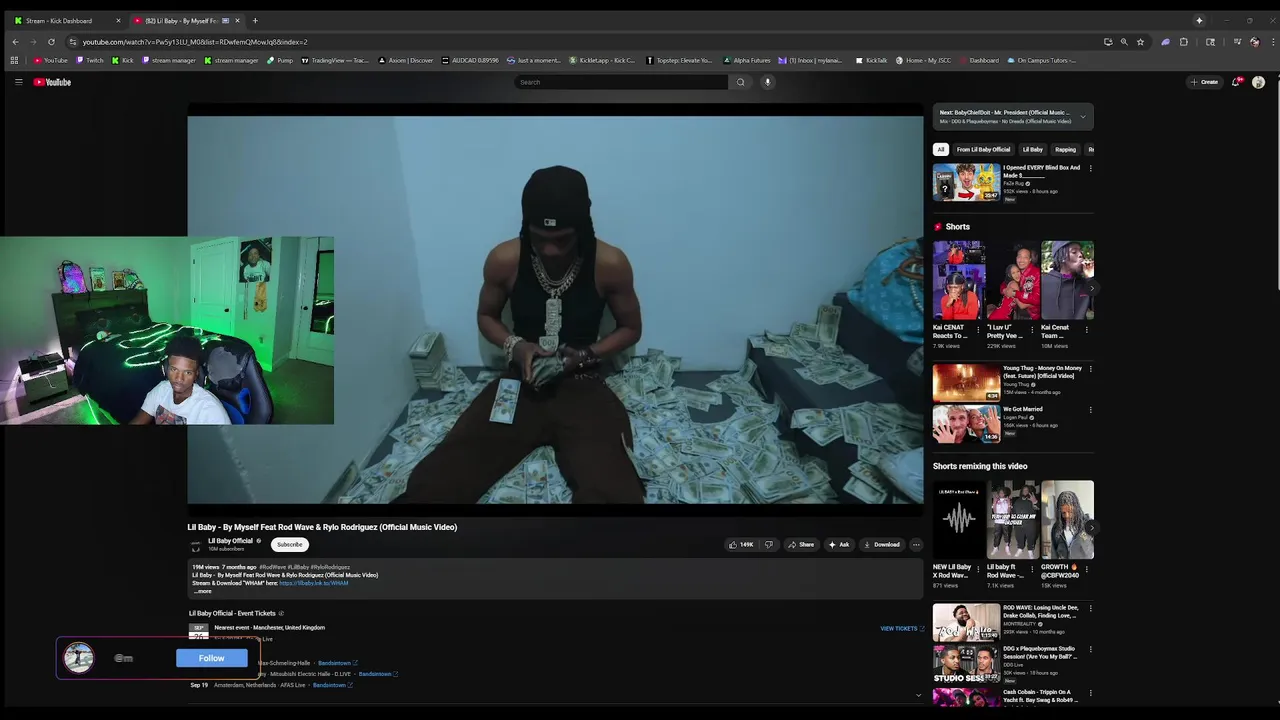Open Young Thug - Money On Money thumbnail
The height and width of the screenshot is (720, 1280).
(966, 382)
